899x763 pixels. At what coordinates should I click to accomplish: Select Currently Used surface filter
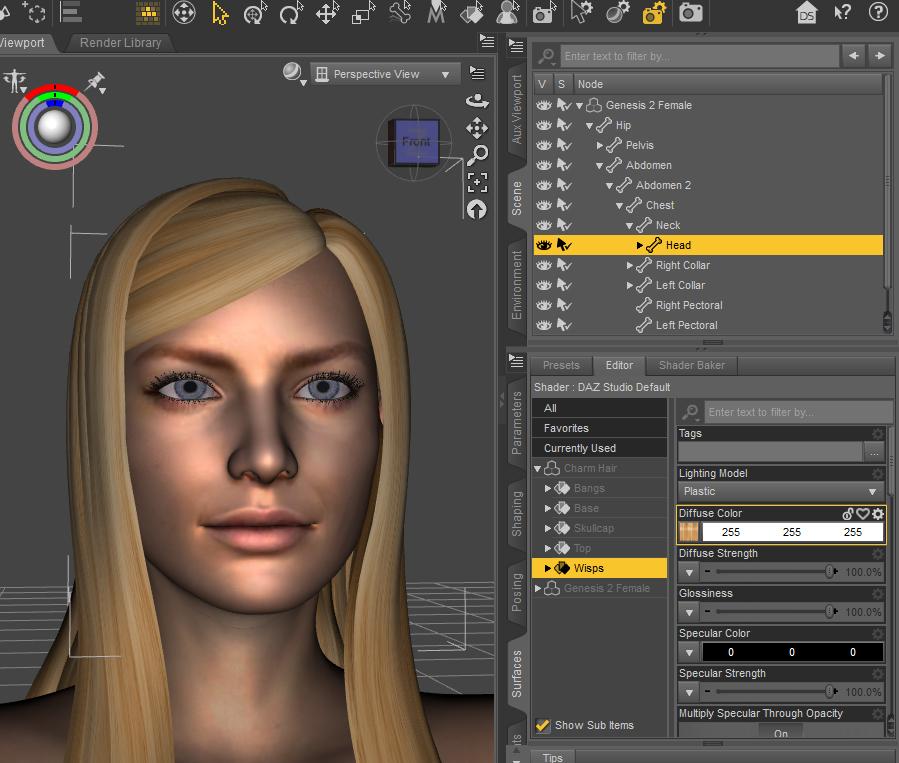pos(580,448)
